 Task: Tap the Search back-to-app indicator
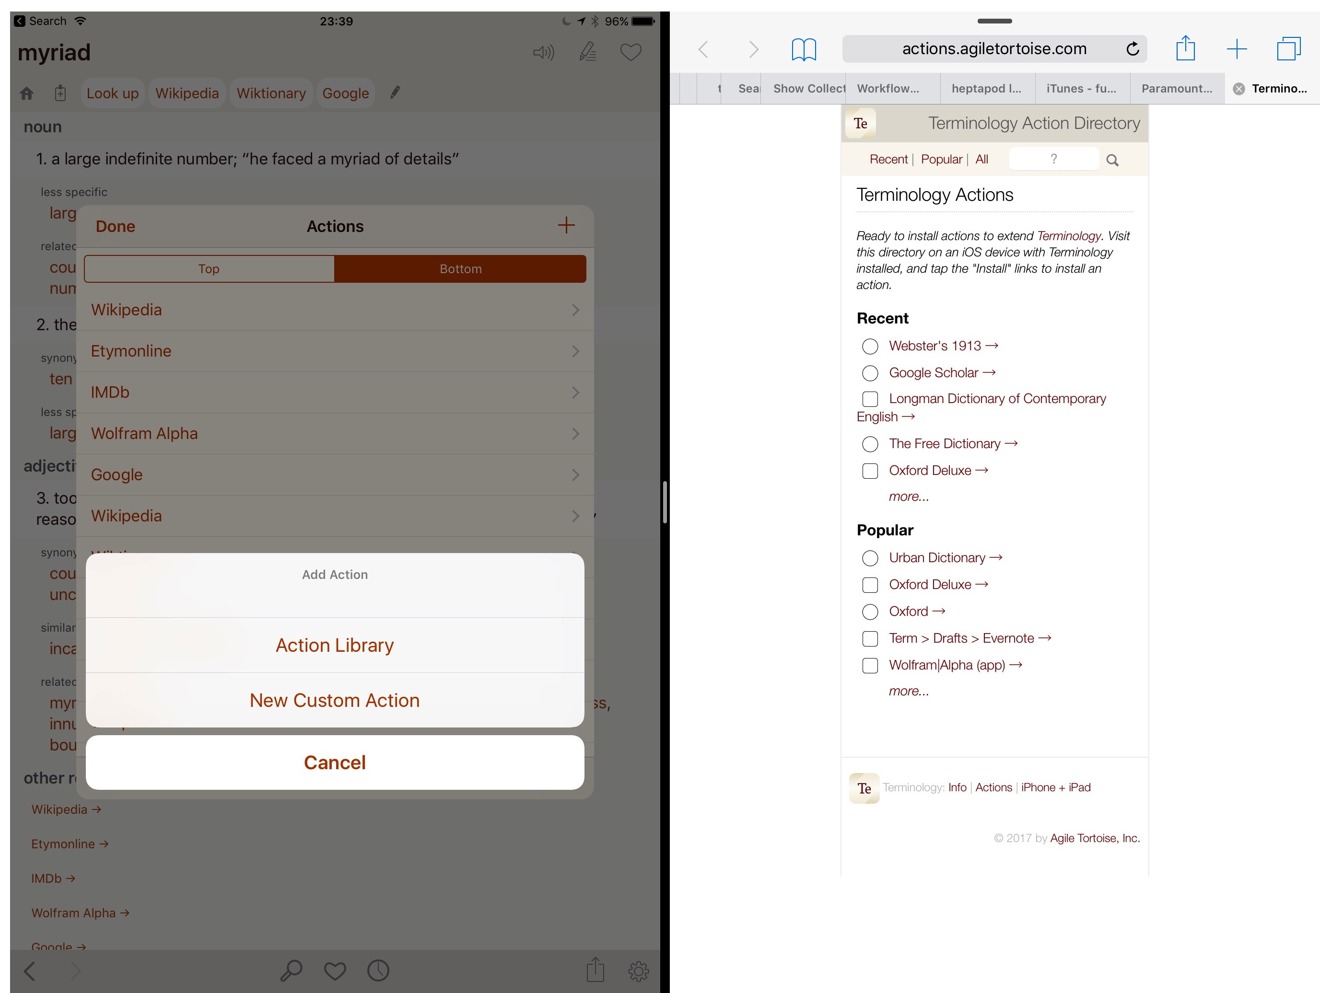40,21
